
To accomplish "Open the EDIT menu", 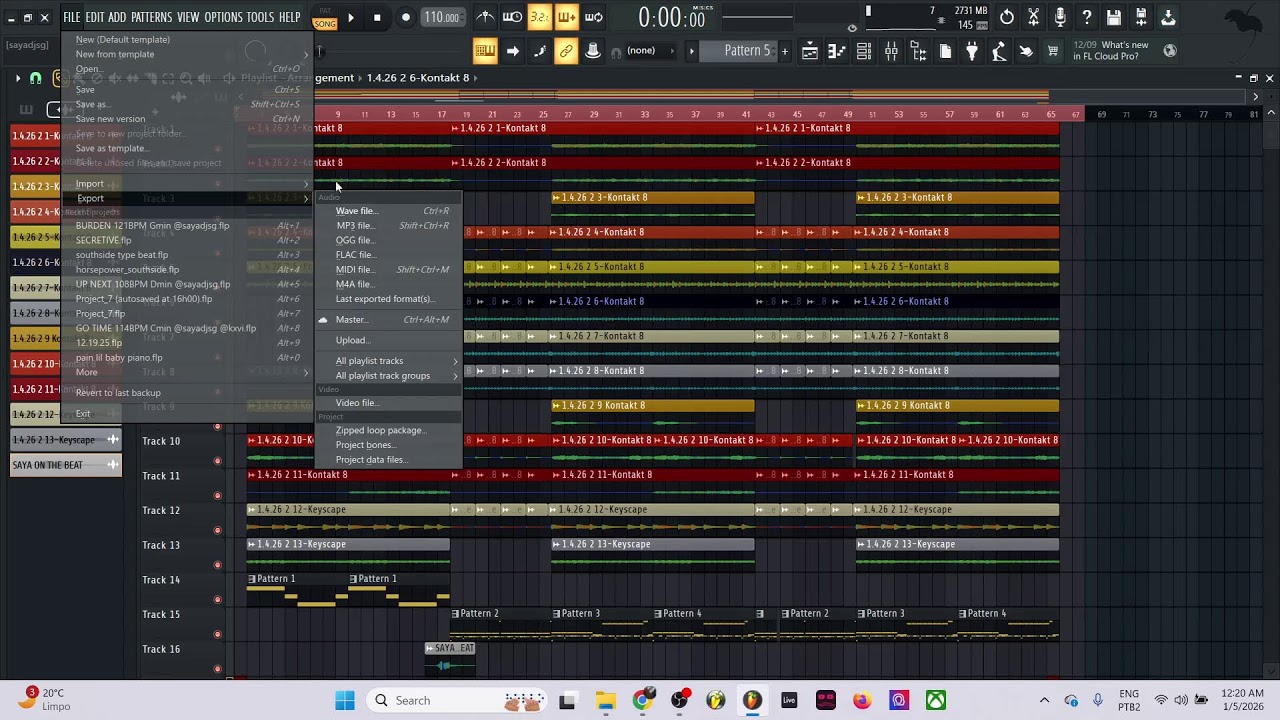I will (95, 17).
